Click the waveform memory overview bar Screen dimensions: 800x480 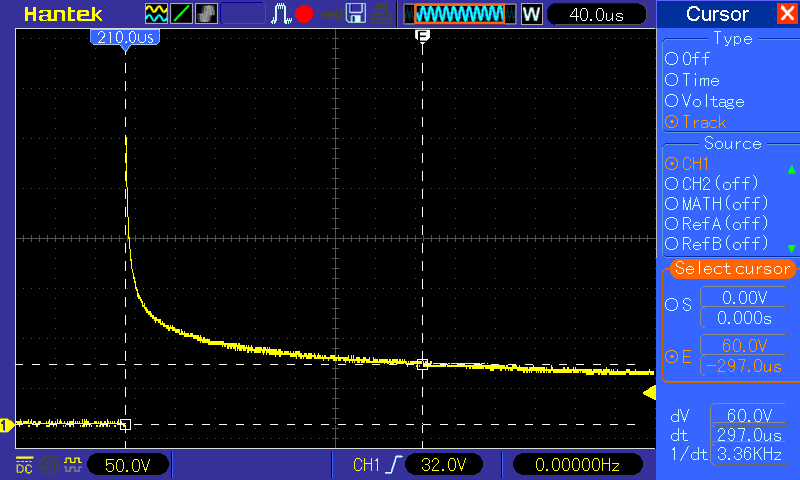pyautogui.click(x=459, y=14)
